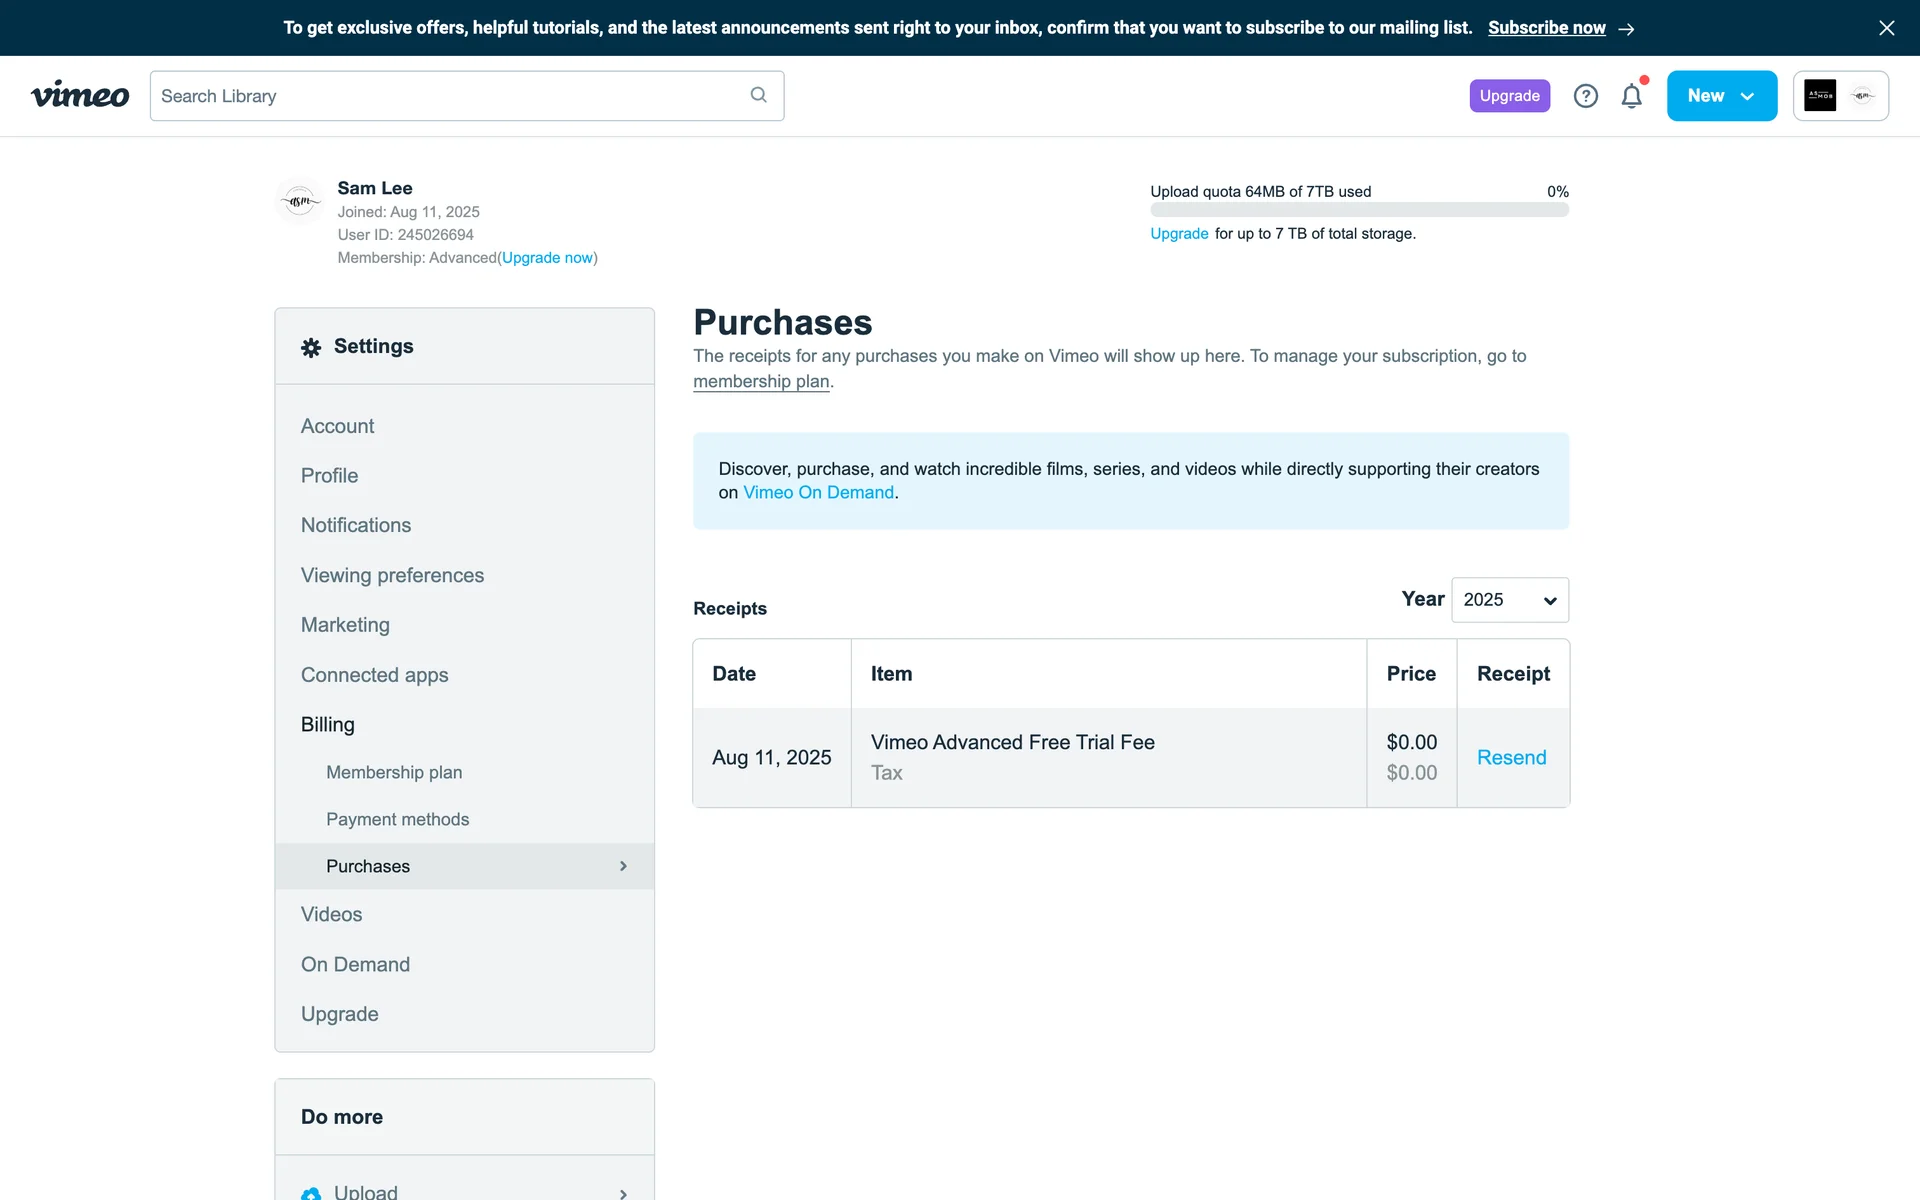Click the Purchases chevron arrow
Viewport: 1920px width, 1200px height.
point(623,866)
